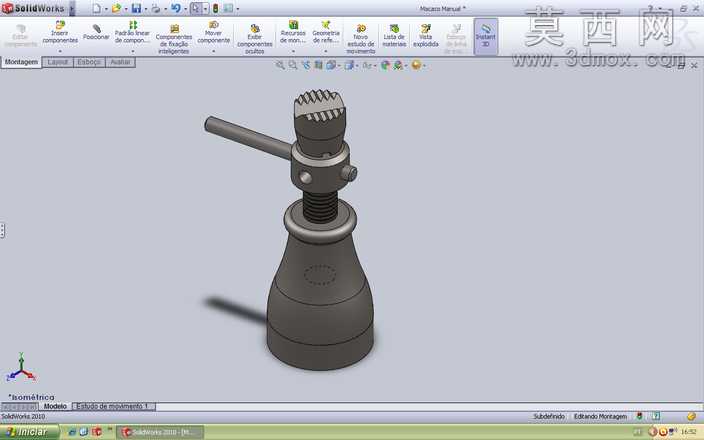Click the status bar help question icon
This screenshot has height=440, width=704.
coord(656,417)
